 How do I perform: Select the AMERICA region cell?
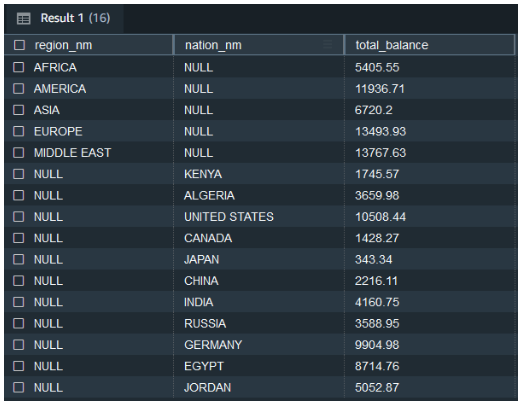89,89
